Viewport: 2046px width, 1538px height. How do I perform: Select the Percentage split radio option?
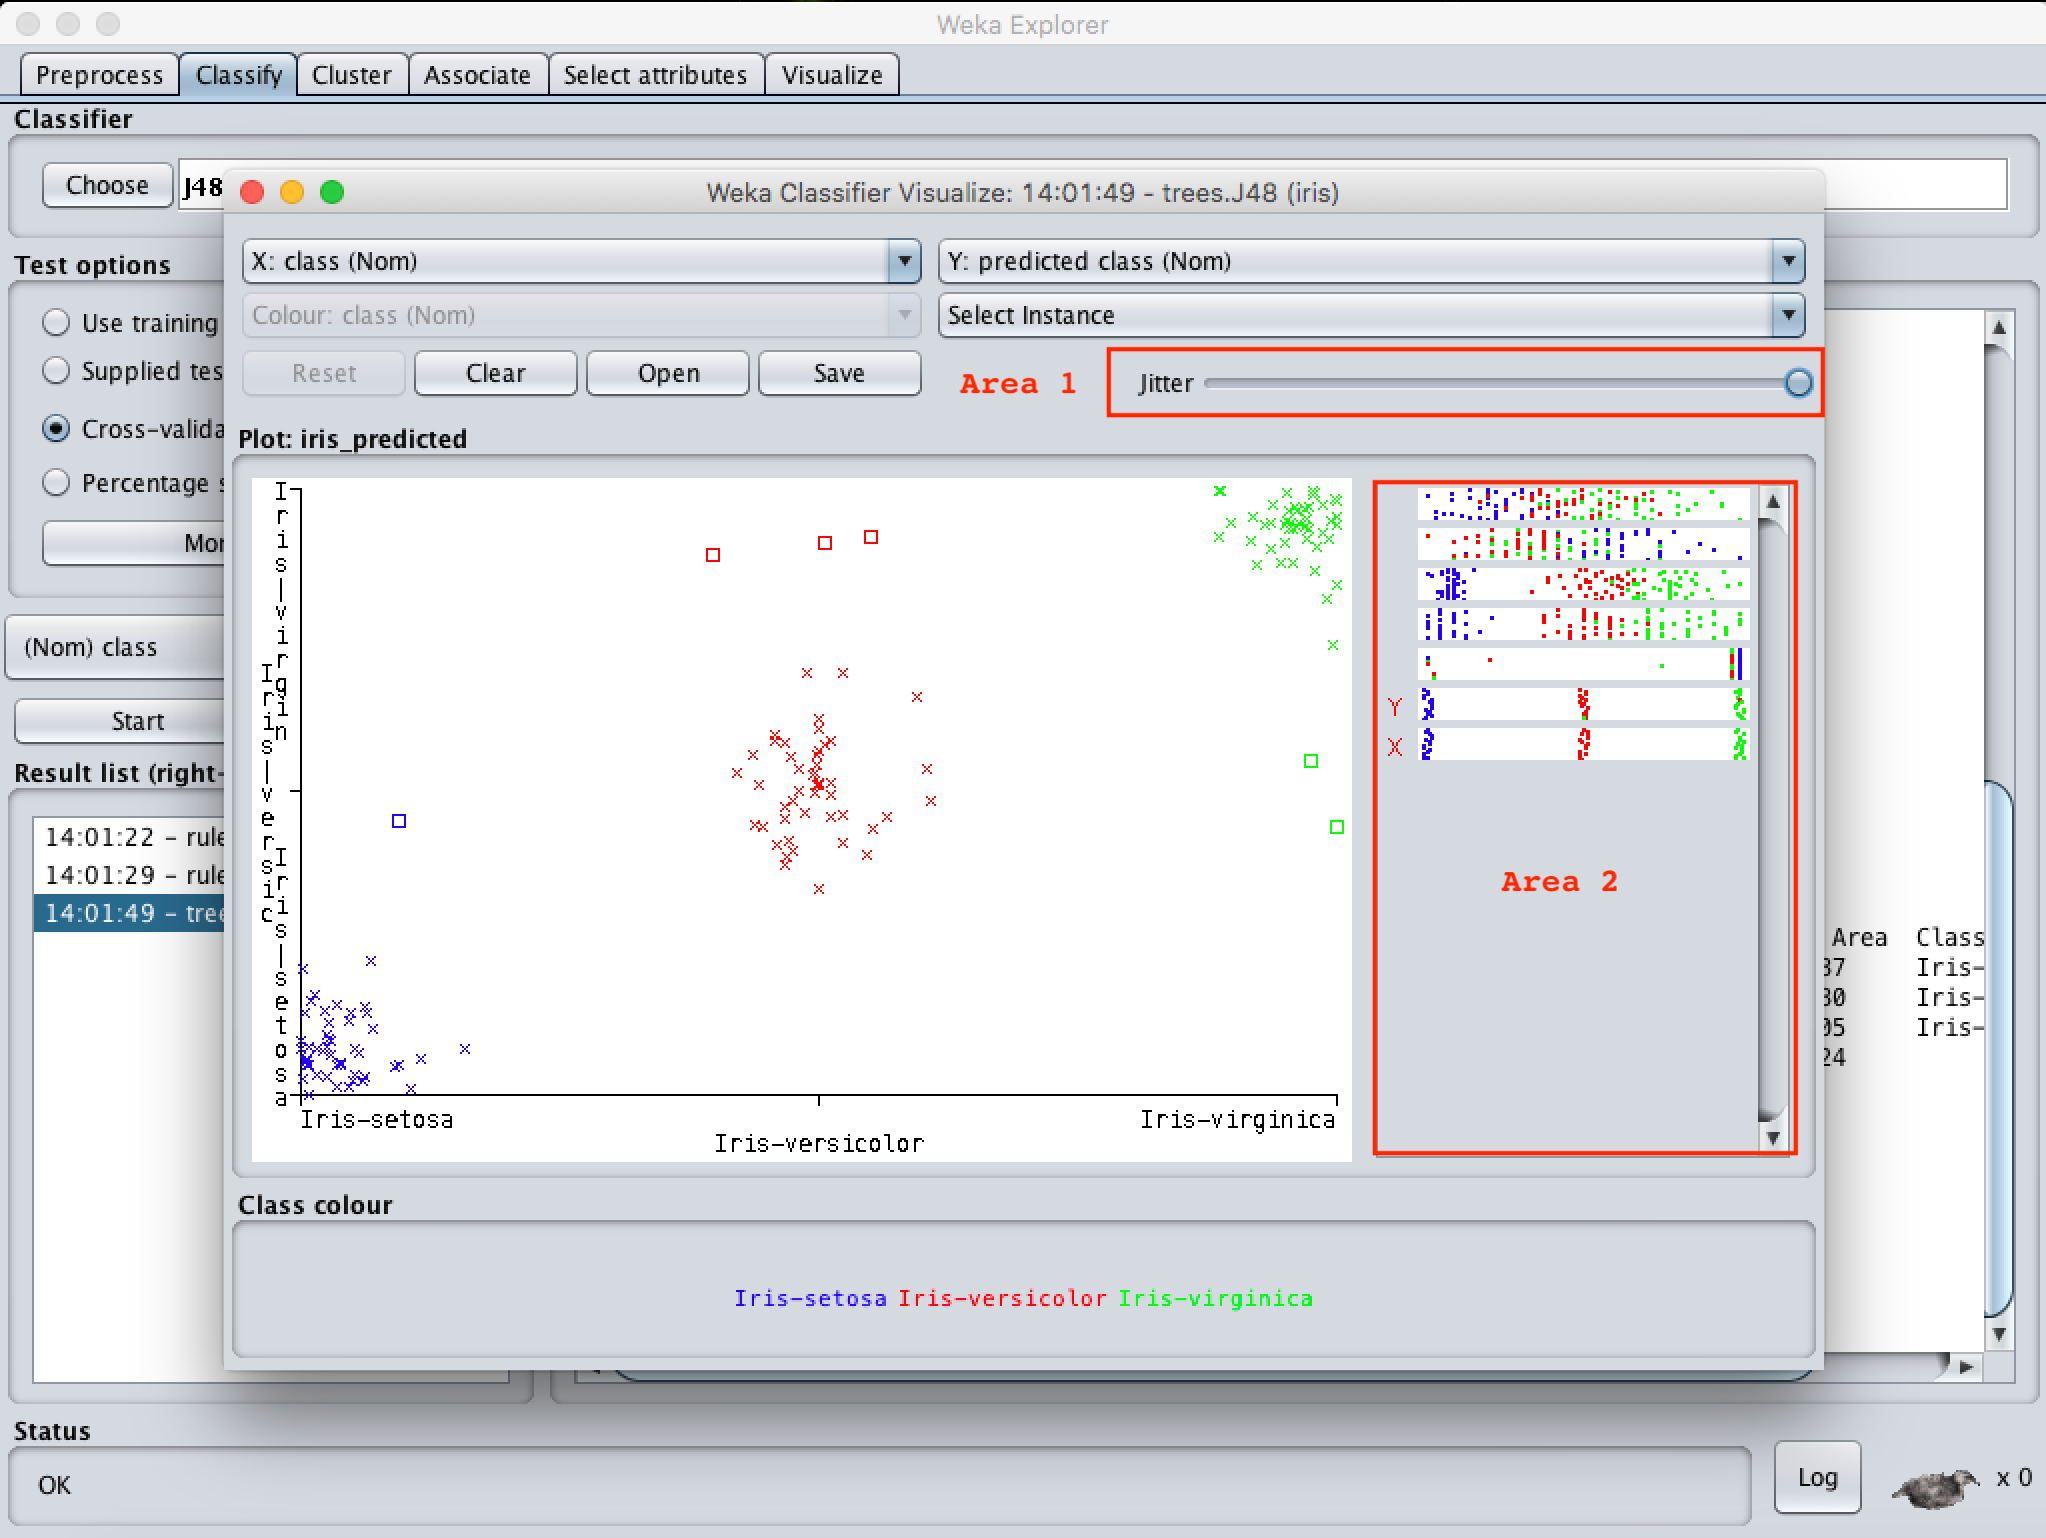point(56,483)
